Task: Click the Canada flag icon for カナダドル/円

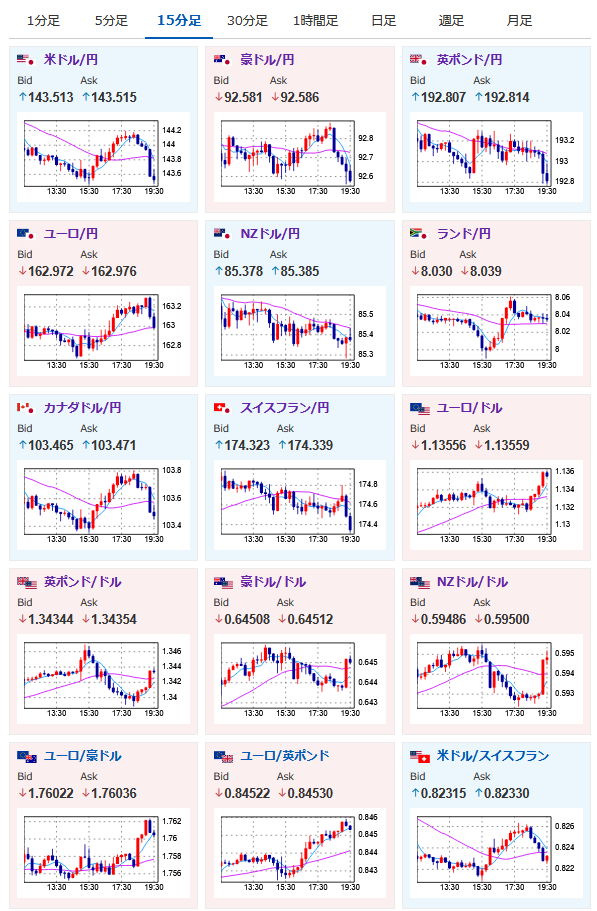Action: (26, 408)
